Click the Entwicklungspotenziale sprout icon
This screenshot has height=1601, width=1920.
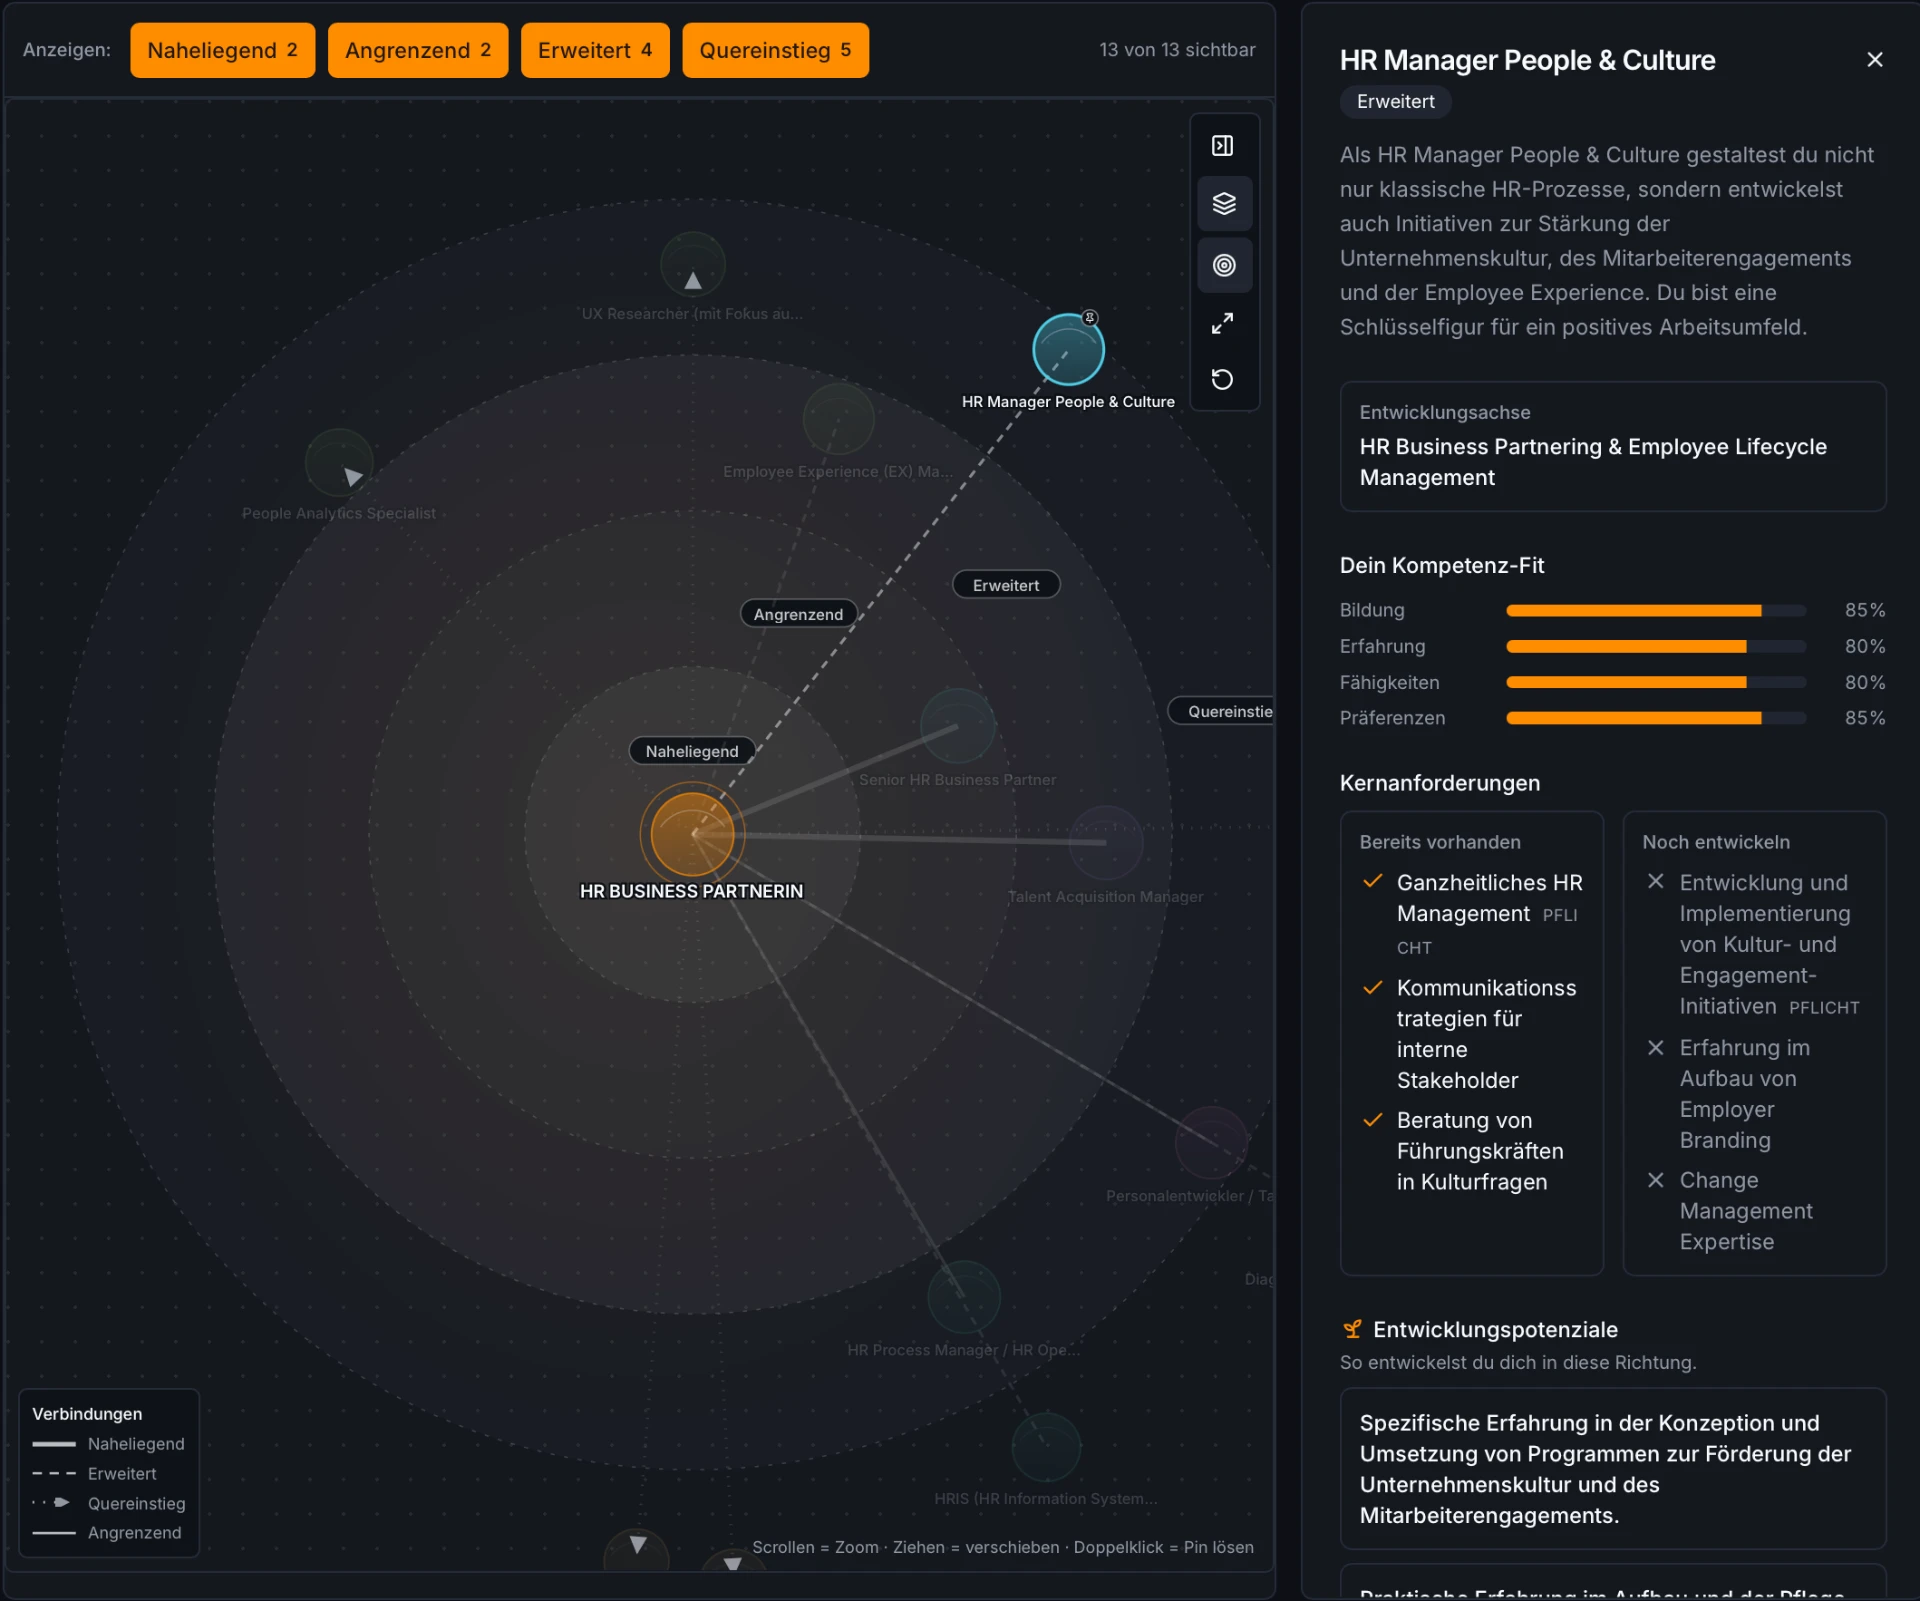1352,1329
